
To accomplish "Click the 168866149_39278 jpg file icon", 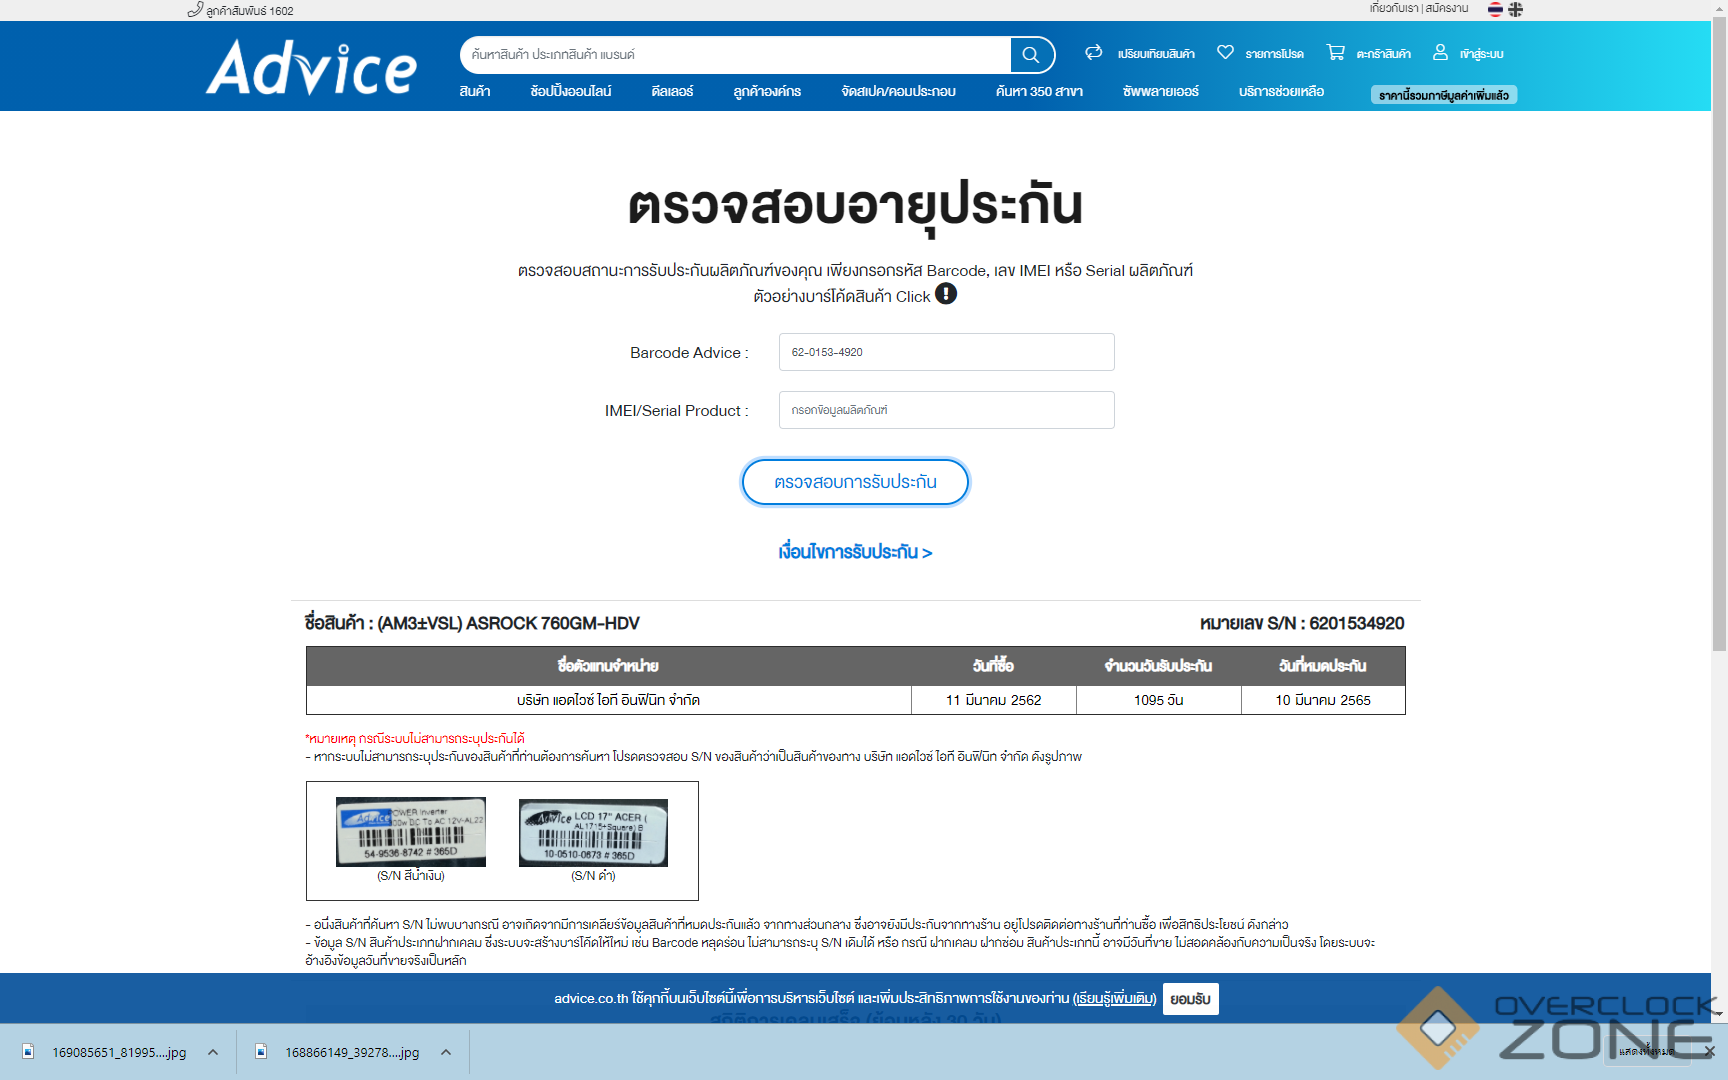I will click(261, 1051).
